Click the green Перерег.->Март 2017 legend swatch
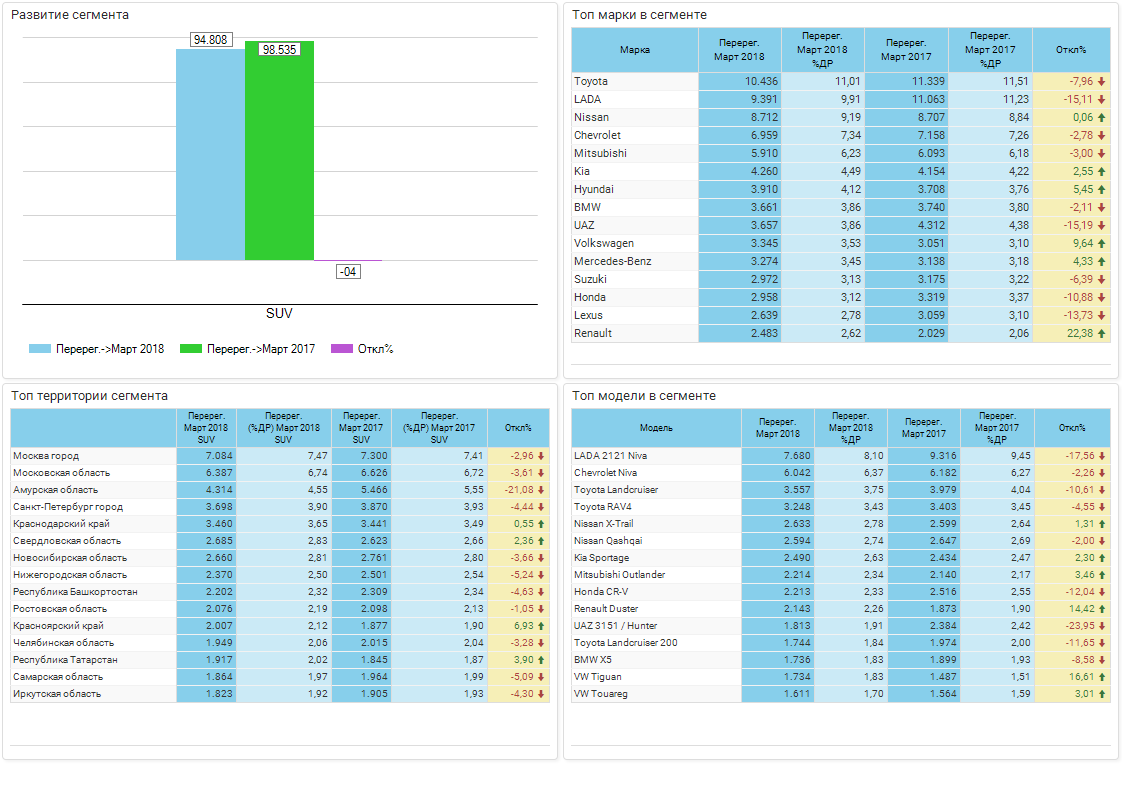 pos(190,349)
